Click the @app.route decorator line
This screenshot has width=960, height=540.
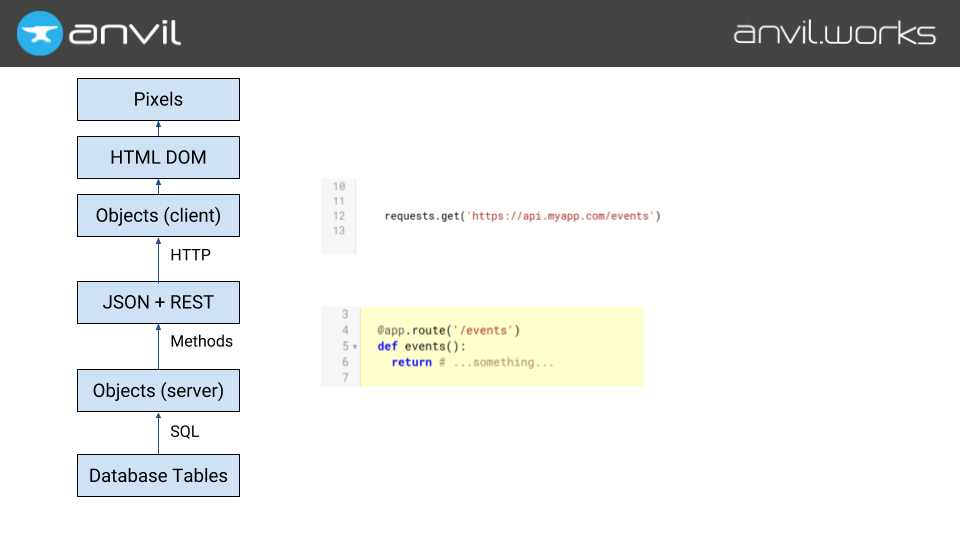tap(448, 330)
